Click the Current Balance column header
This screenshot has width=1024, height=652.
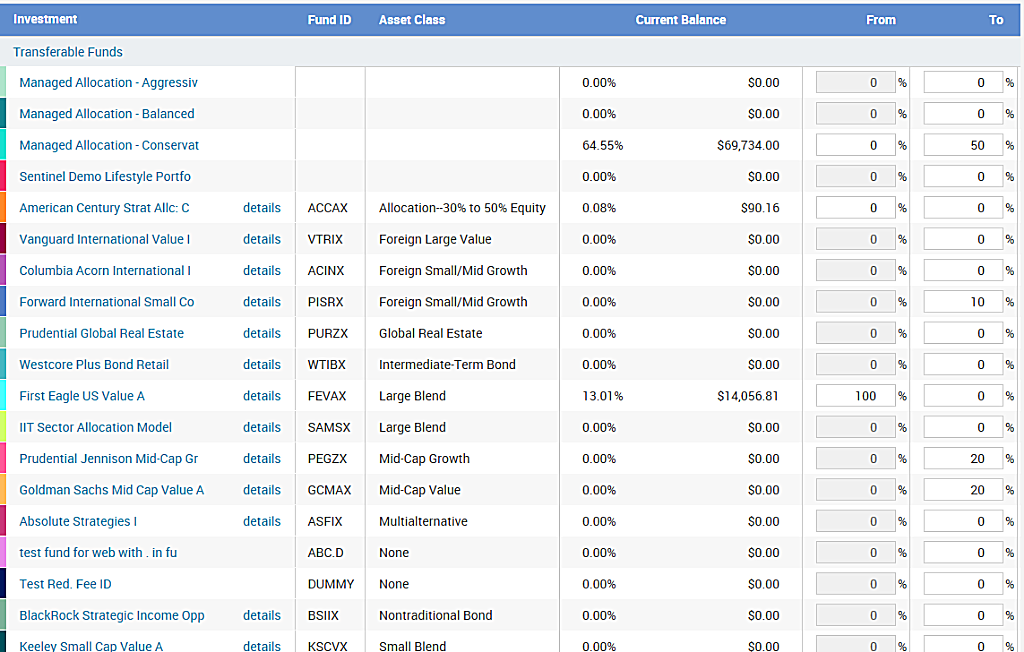click(680, 20)
